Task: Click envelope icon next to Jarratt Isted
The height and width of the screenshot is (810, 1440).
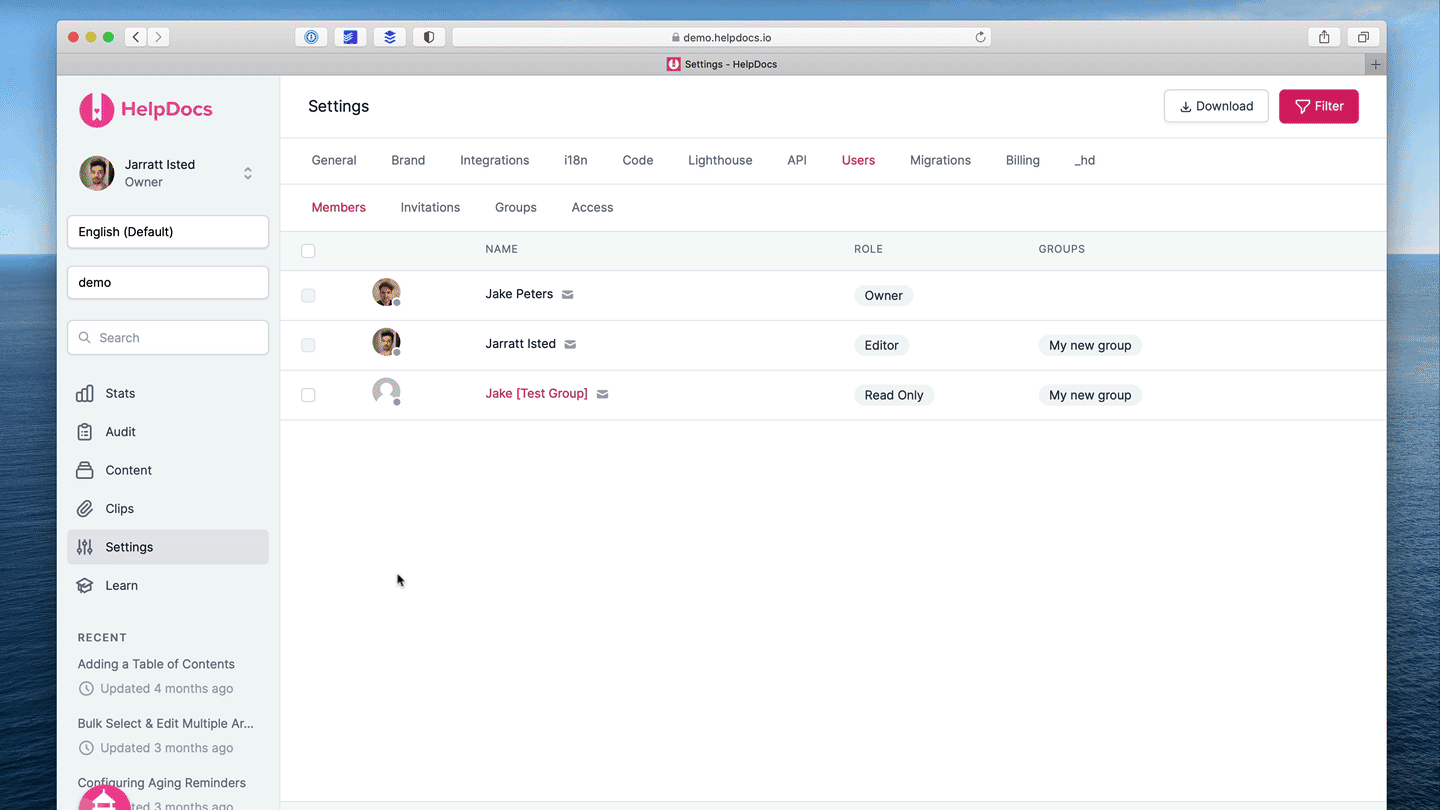Action: (570, 344)
